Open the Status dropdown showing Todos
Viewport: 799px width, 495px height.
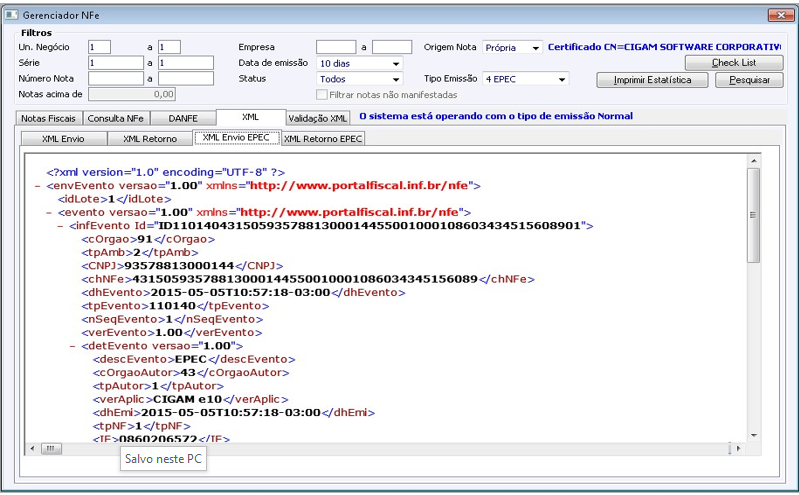click(x=359, y=79)
